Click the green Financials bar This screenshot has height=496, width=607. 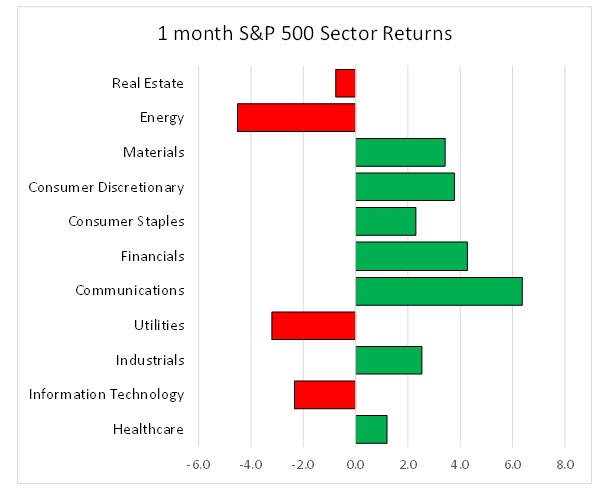[411, 256]
